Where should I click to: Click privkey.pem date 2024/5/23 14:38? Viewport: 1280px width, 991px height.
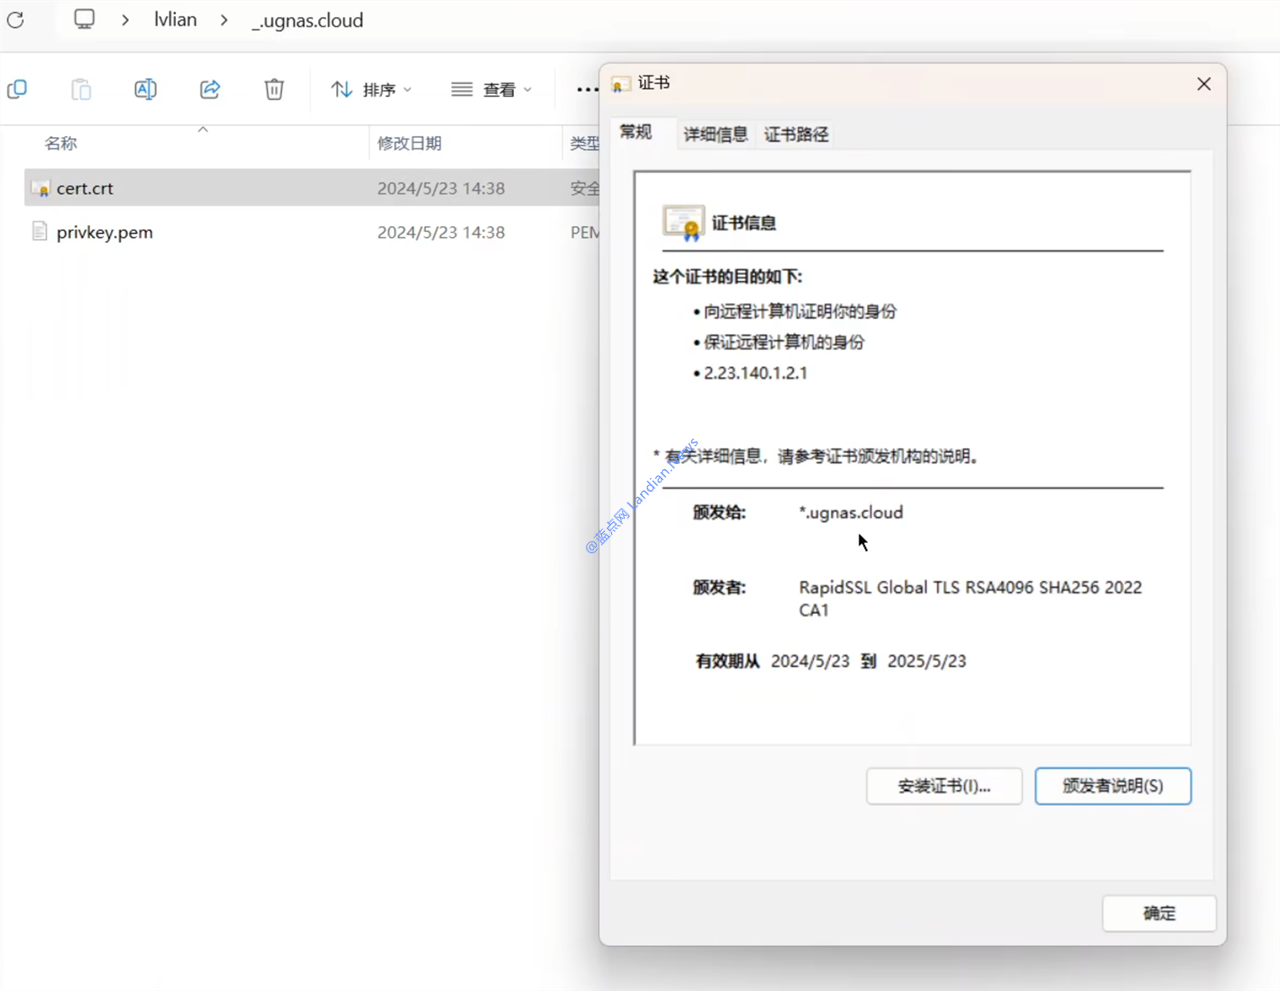(x=441, y=232)
